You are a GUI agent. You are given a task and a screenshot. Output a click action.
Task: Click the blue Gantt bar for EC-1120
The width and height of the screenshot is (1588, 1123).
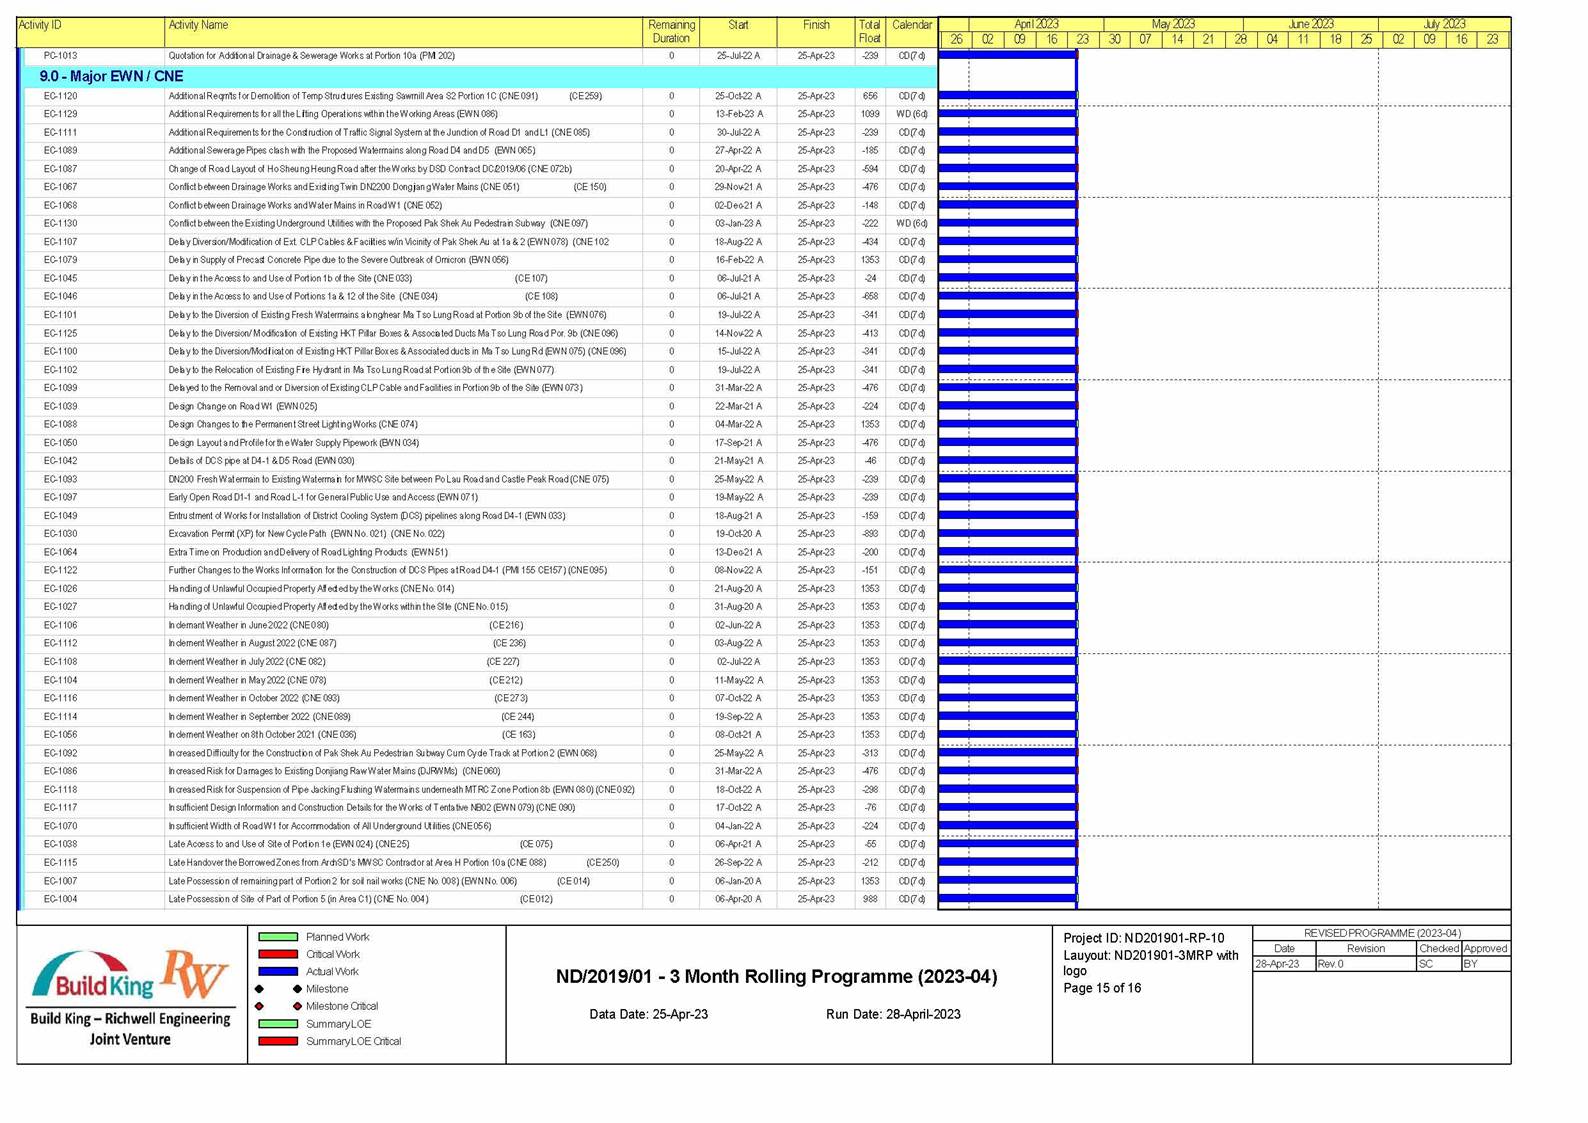click(1007, 96)
